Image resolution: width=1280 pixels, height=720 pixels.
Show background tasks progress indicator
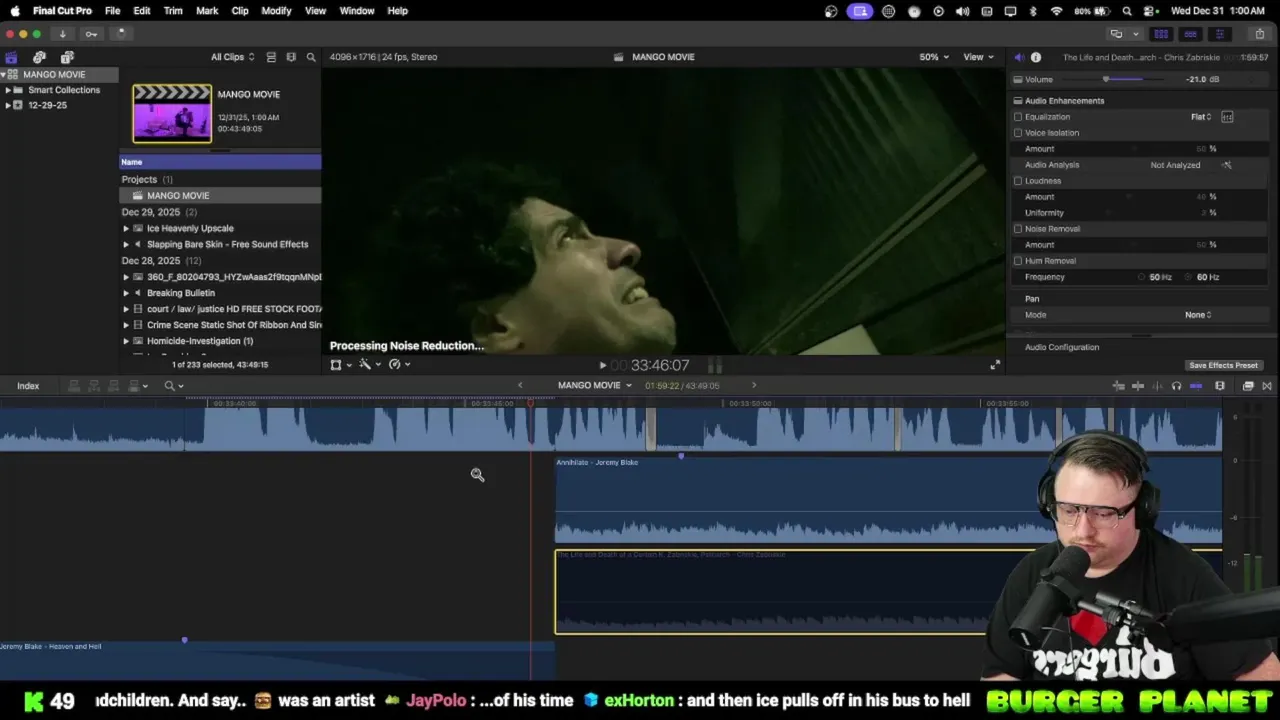121,34
